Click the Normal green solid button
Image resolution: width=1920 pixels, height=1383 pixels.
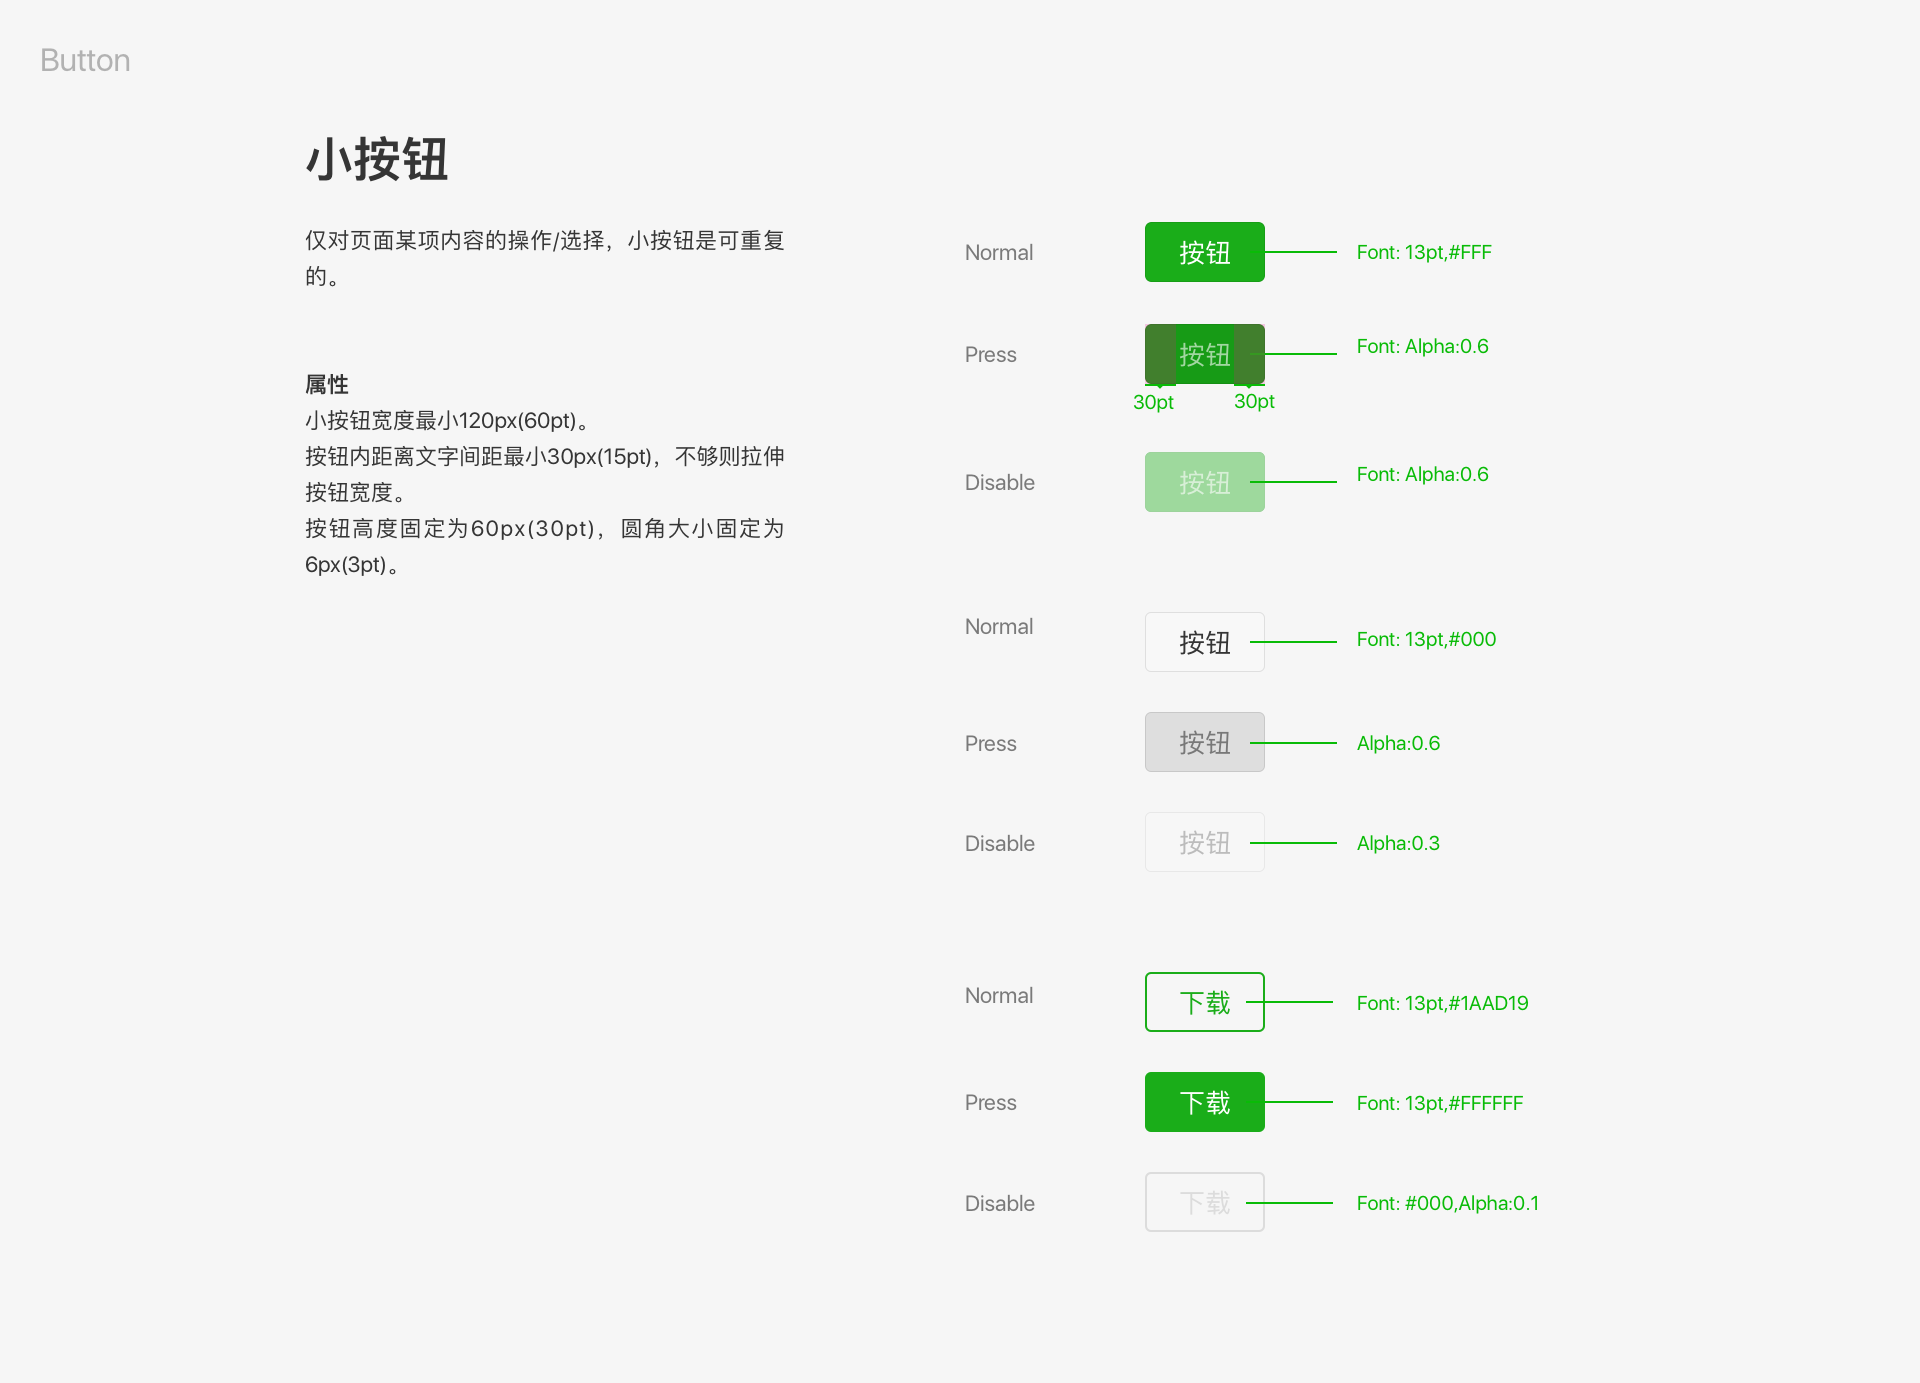[x=1204, y=252]
